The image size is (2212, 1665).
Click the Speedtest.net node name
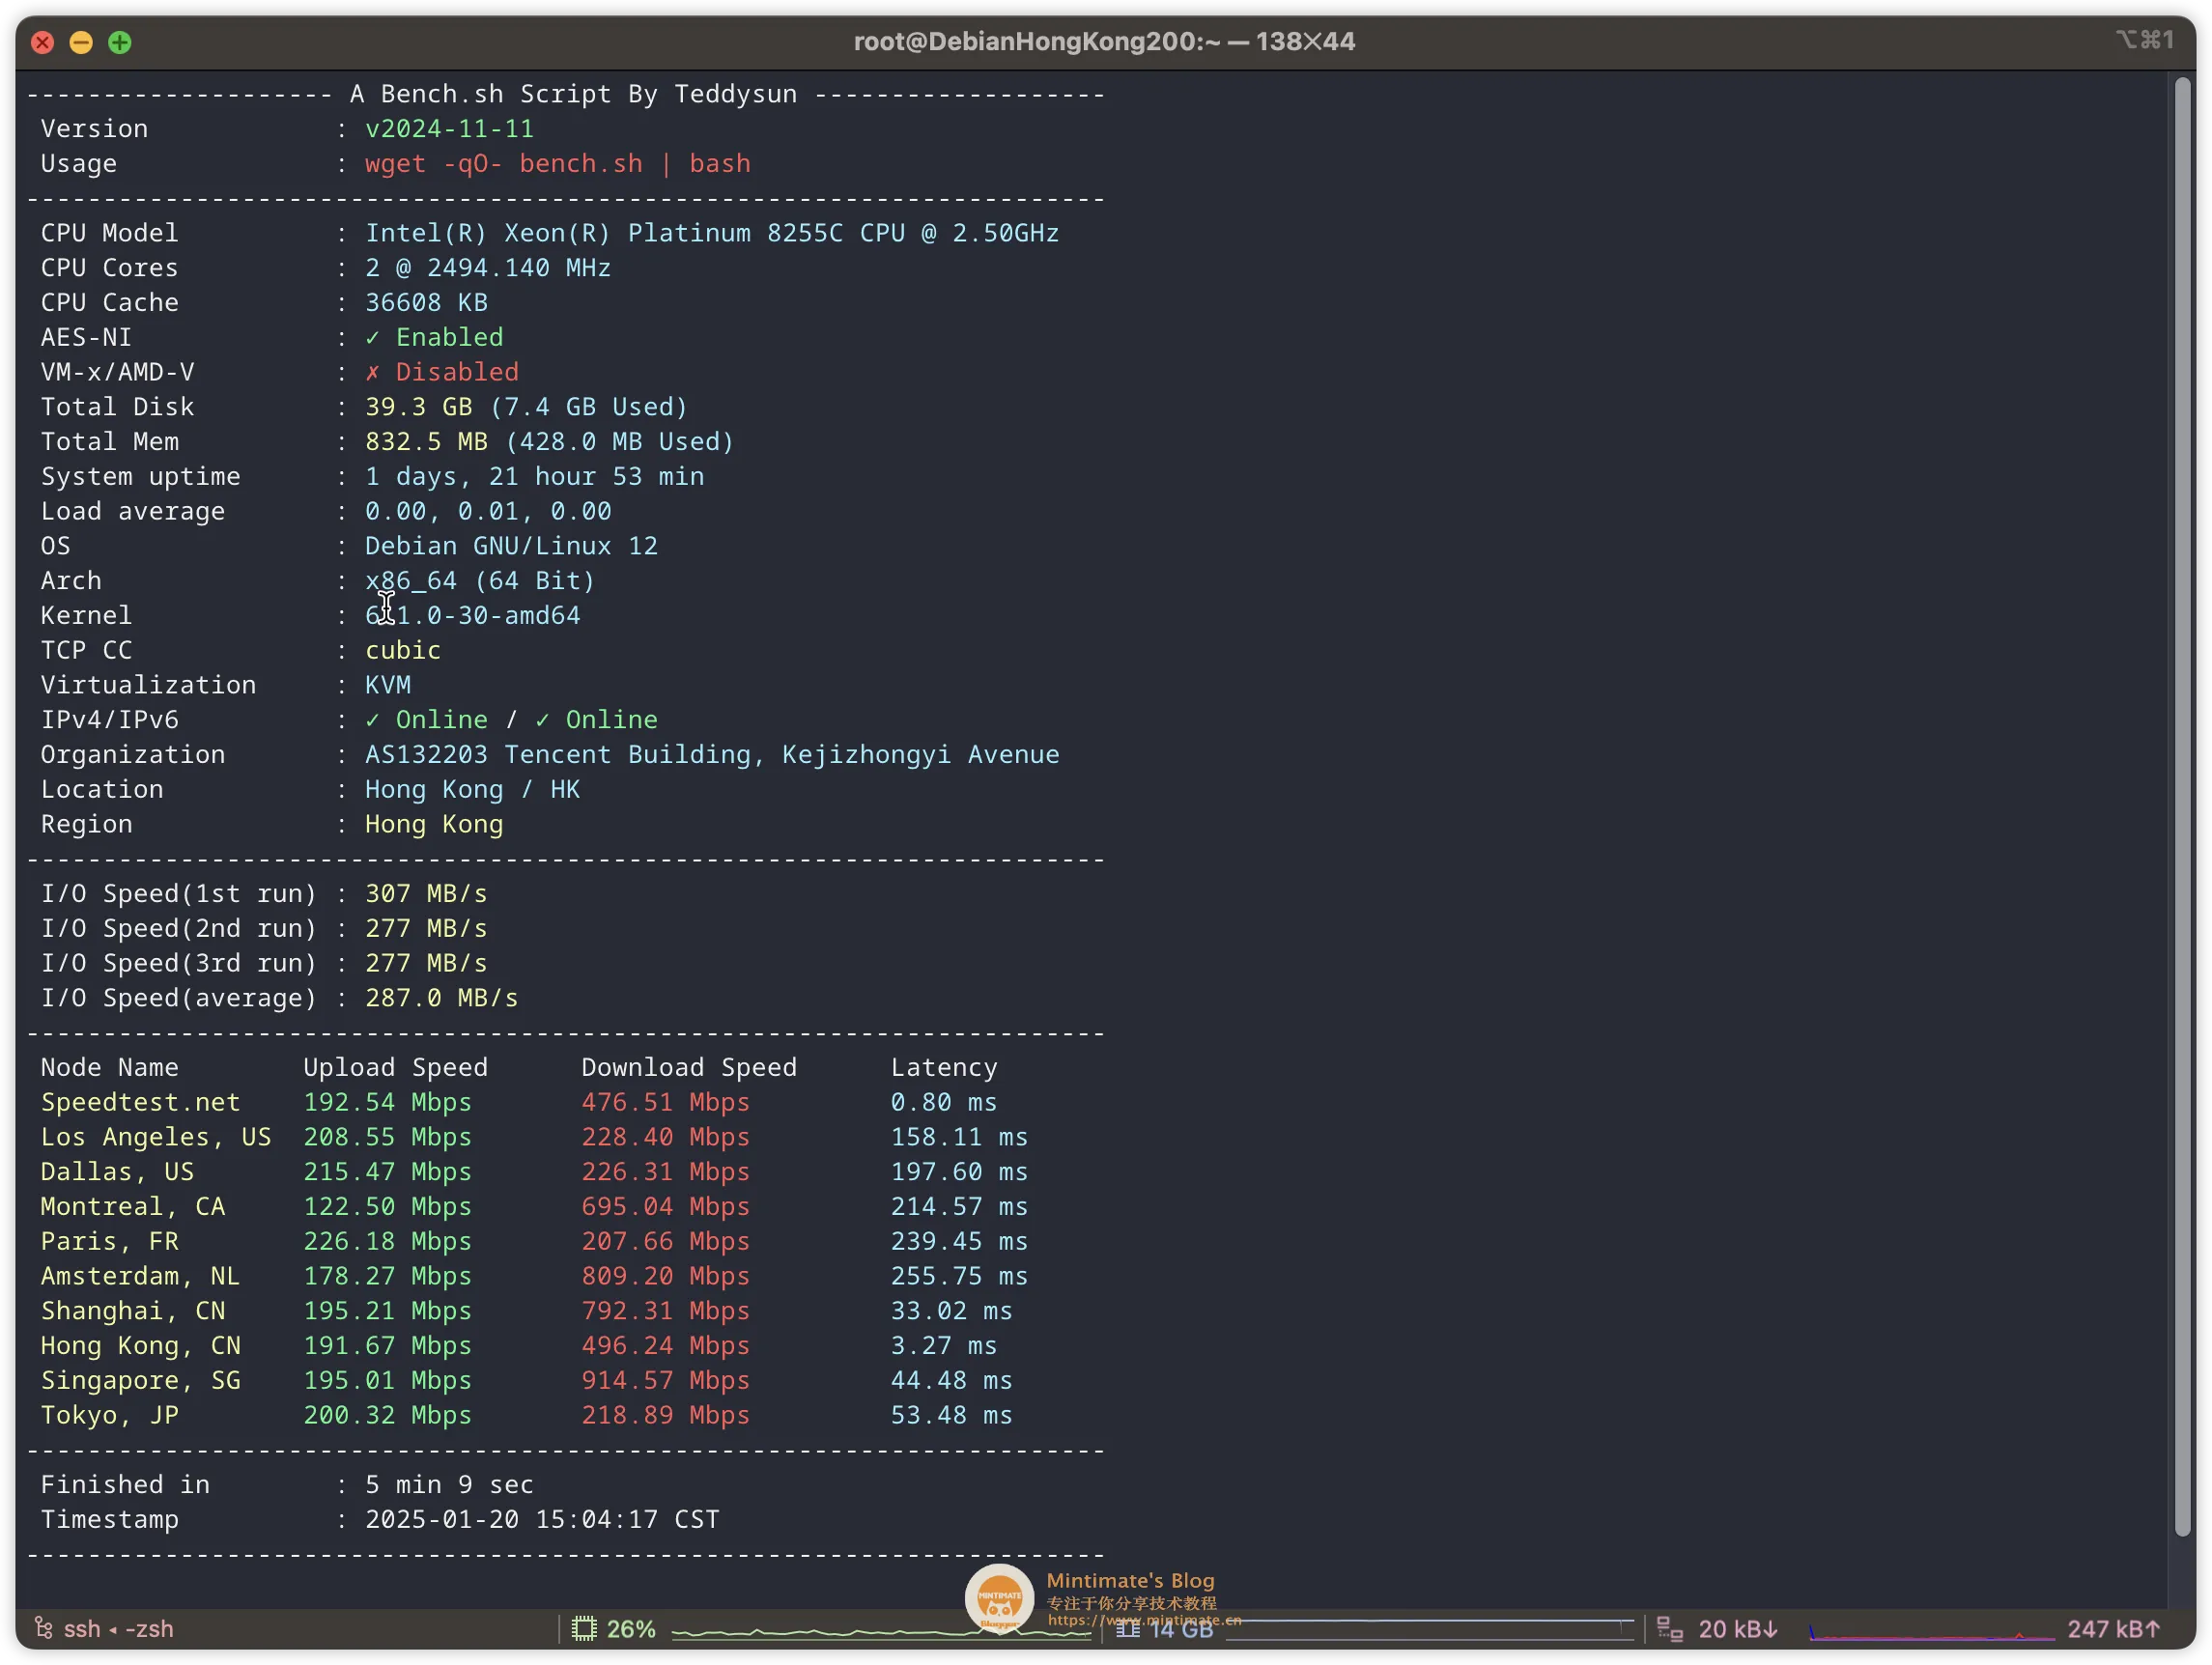140,1103
